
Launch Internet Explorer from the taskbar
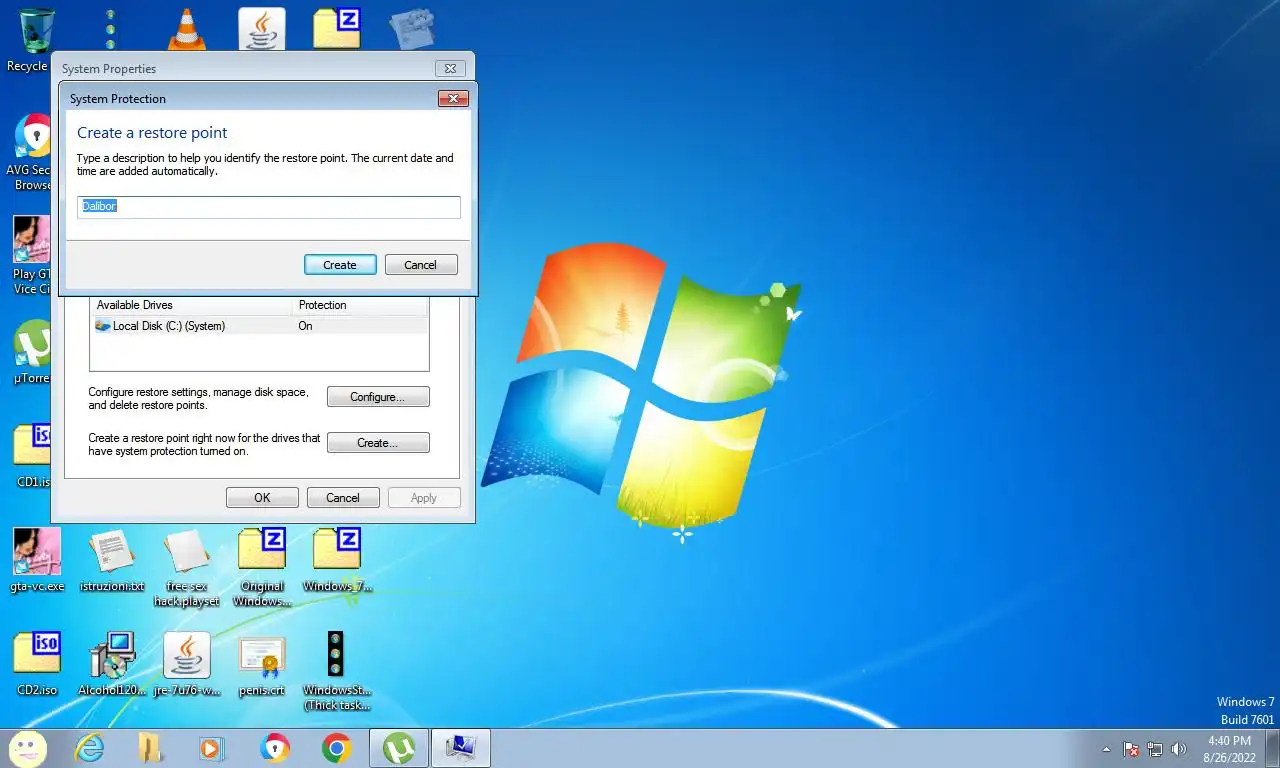pyautogui.click(x=90, y=748)
